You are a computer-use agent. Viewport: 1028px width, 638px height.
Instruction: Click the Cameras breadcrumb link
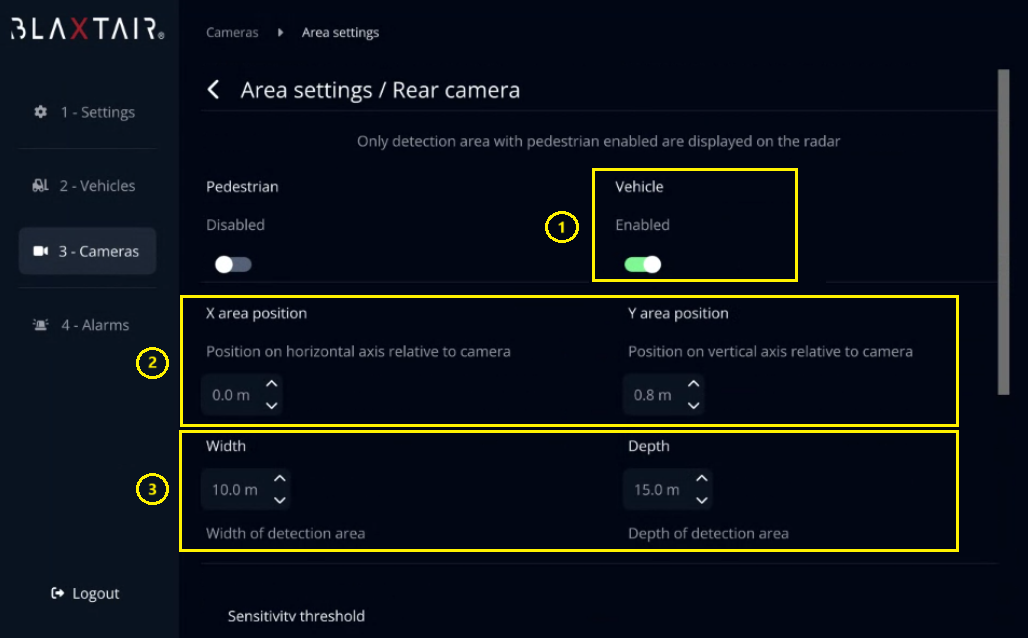232,32
